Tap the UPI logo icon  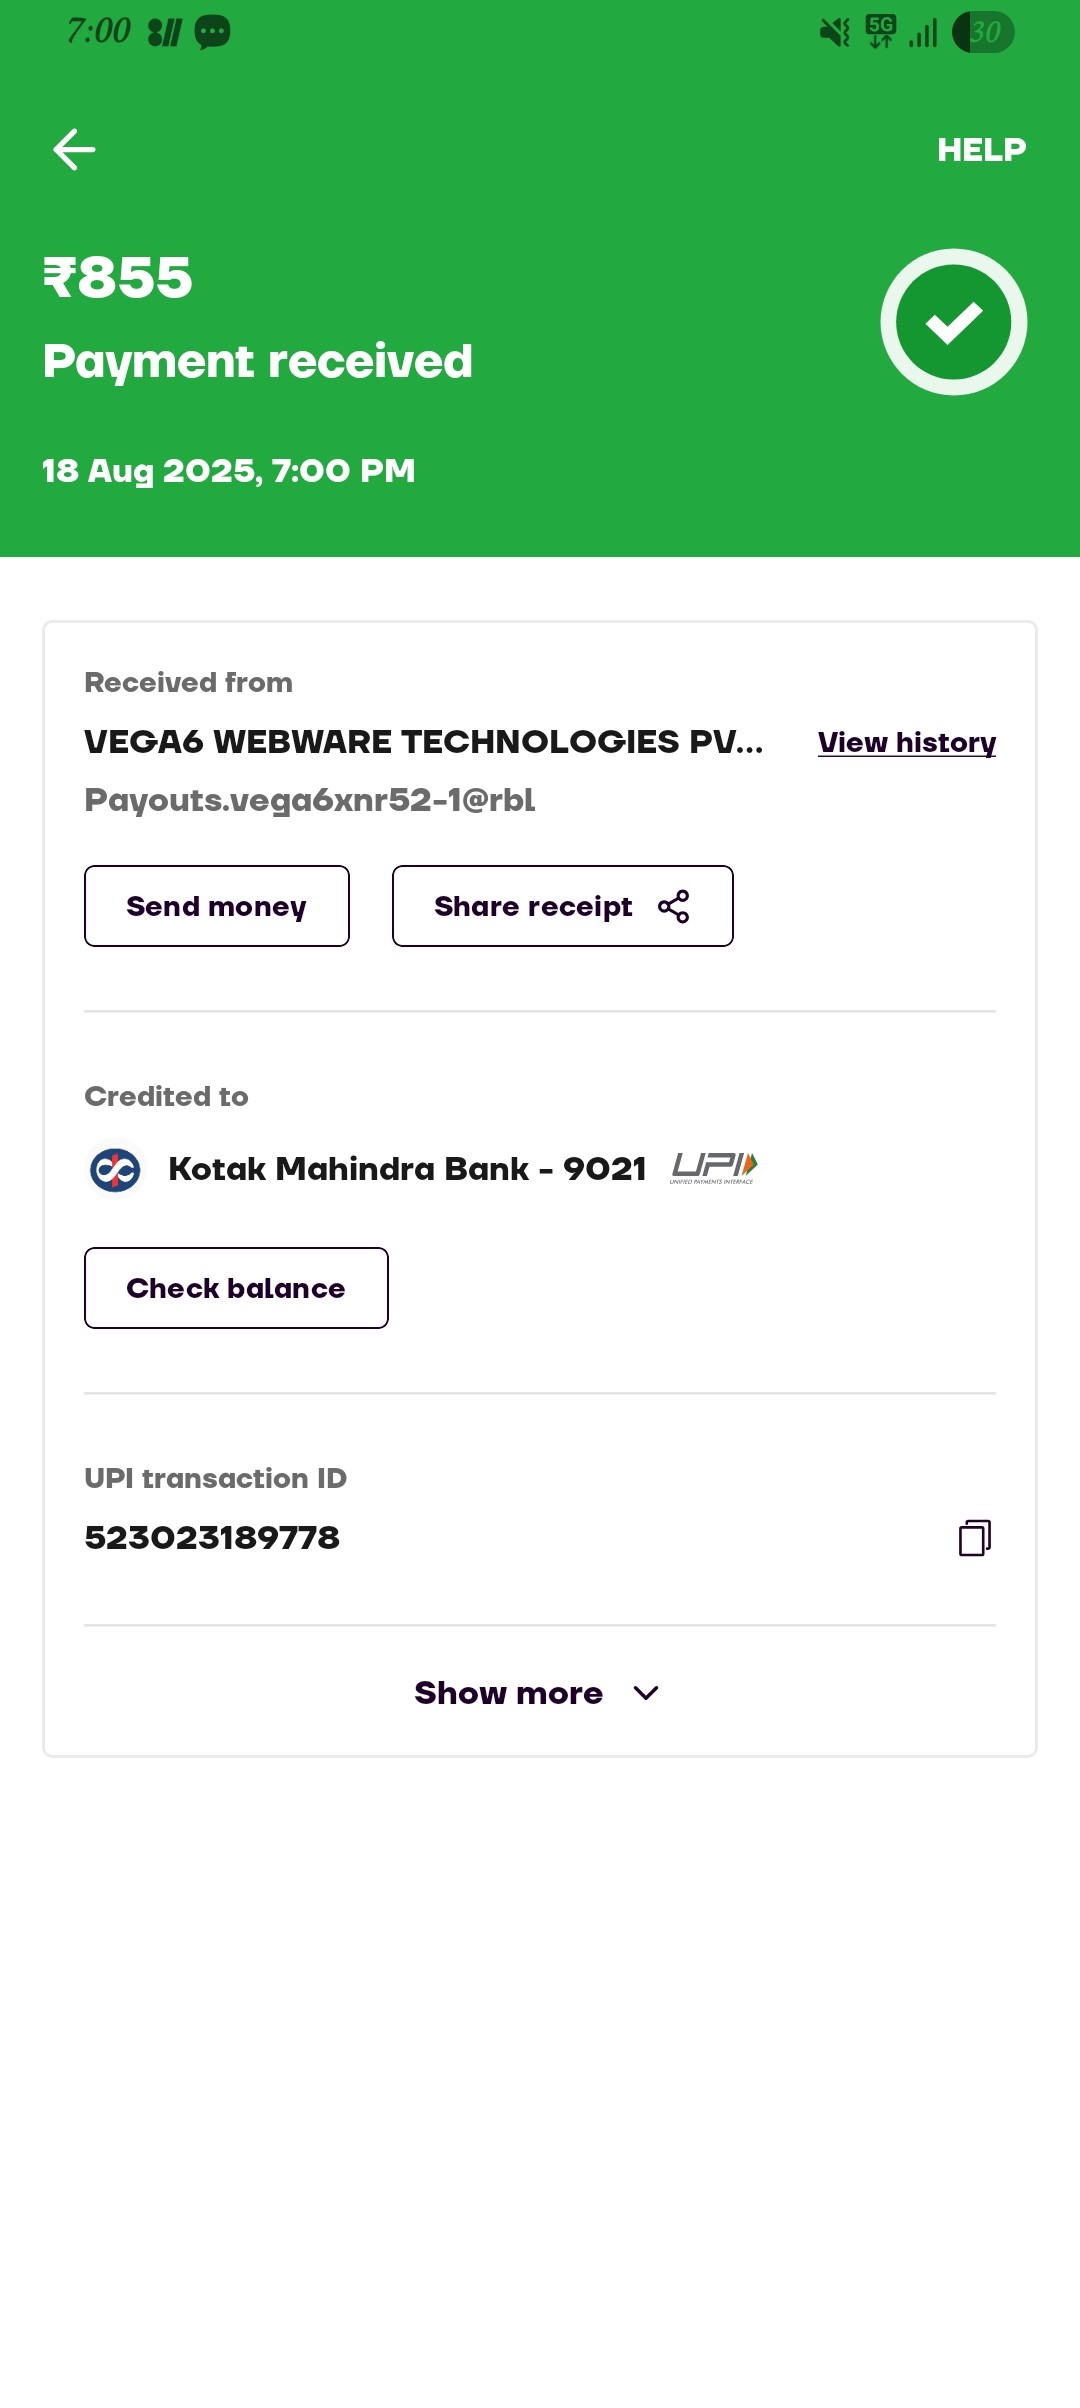pos(713,1168)
